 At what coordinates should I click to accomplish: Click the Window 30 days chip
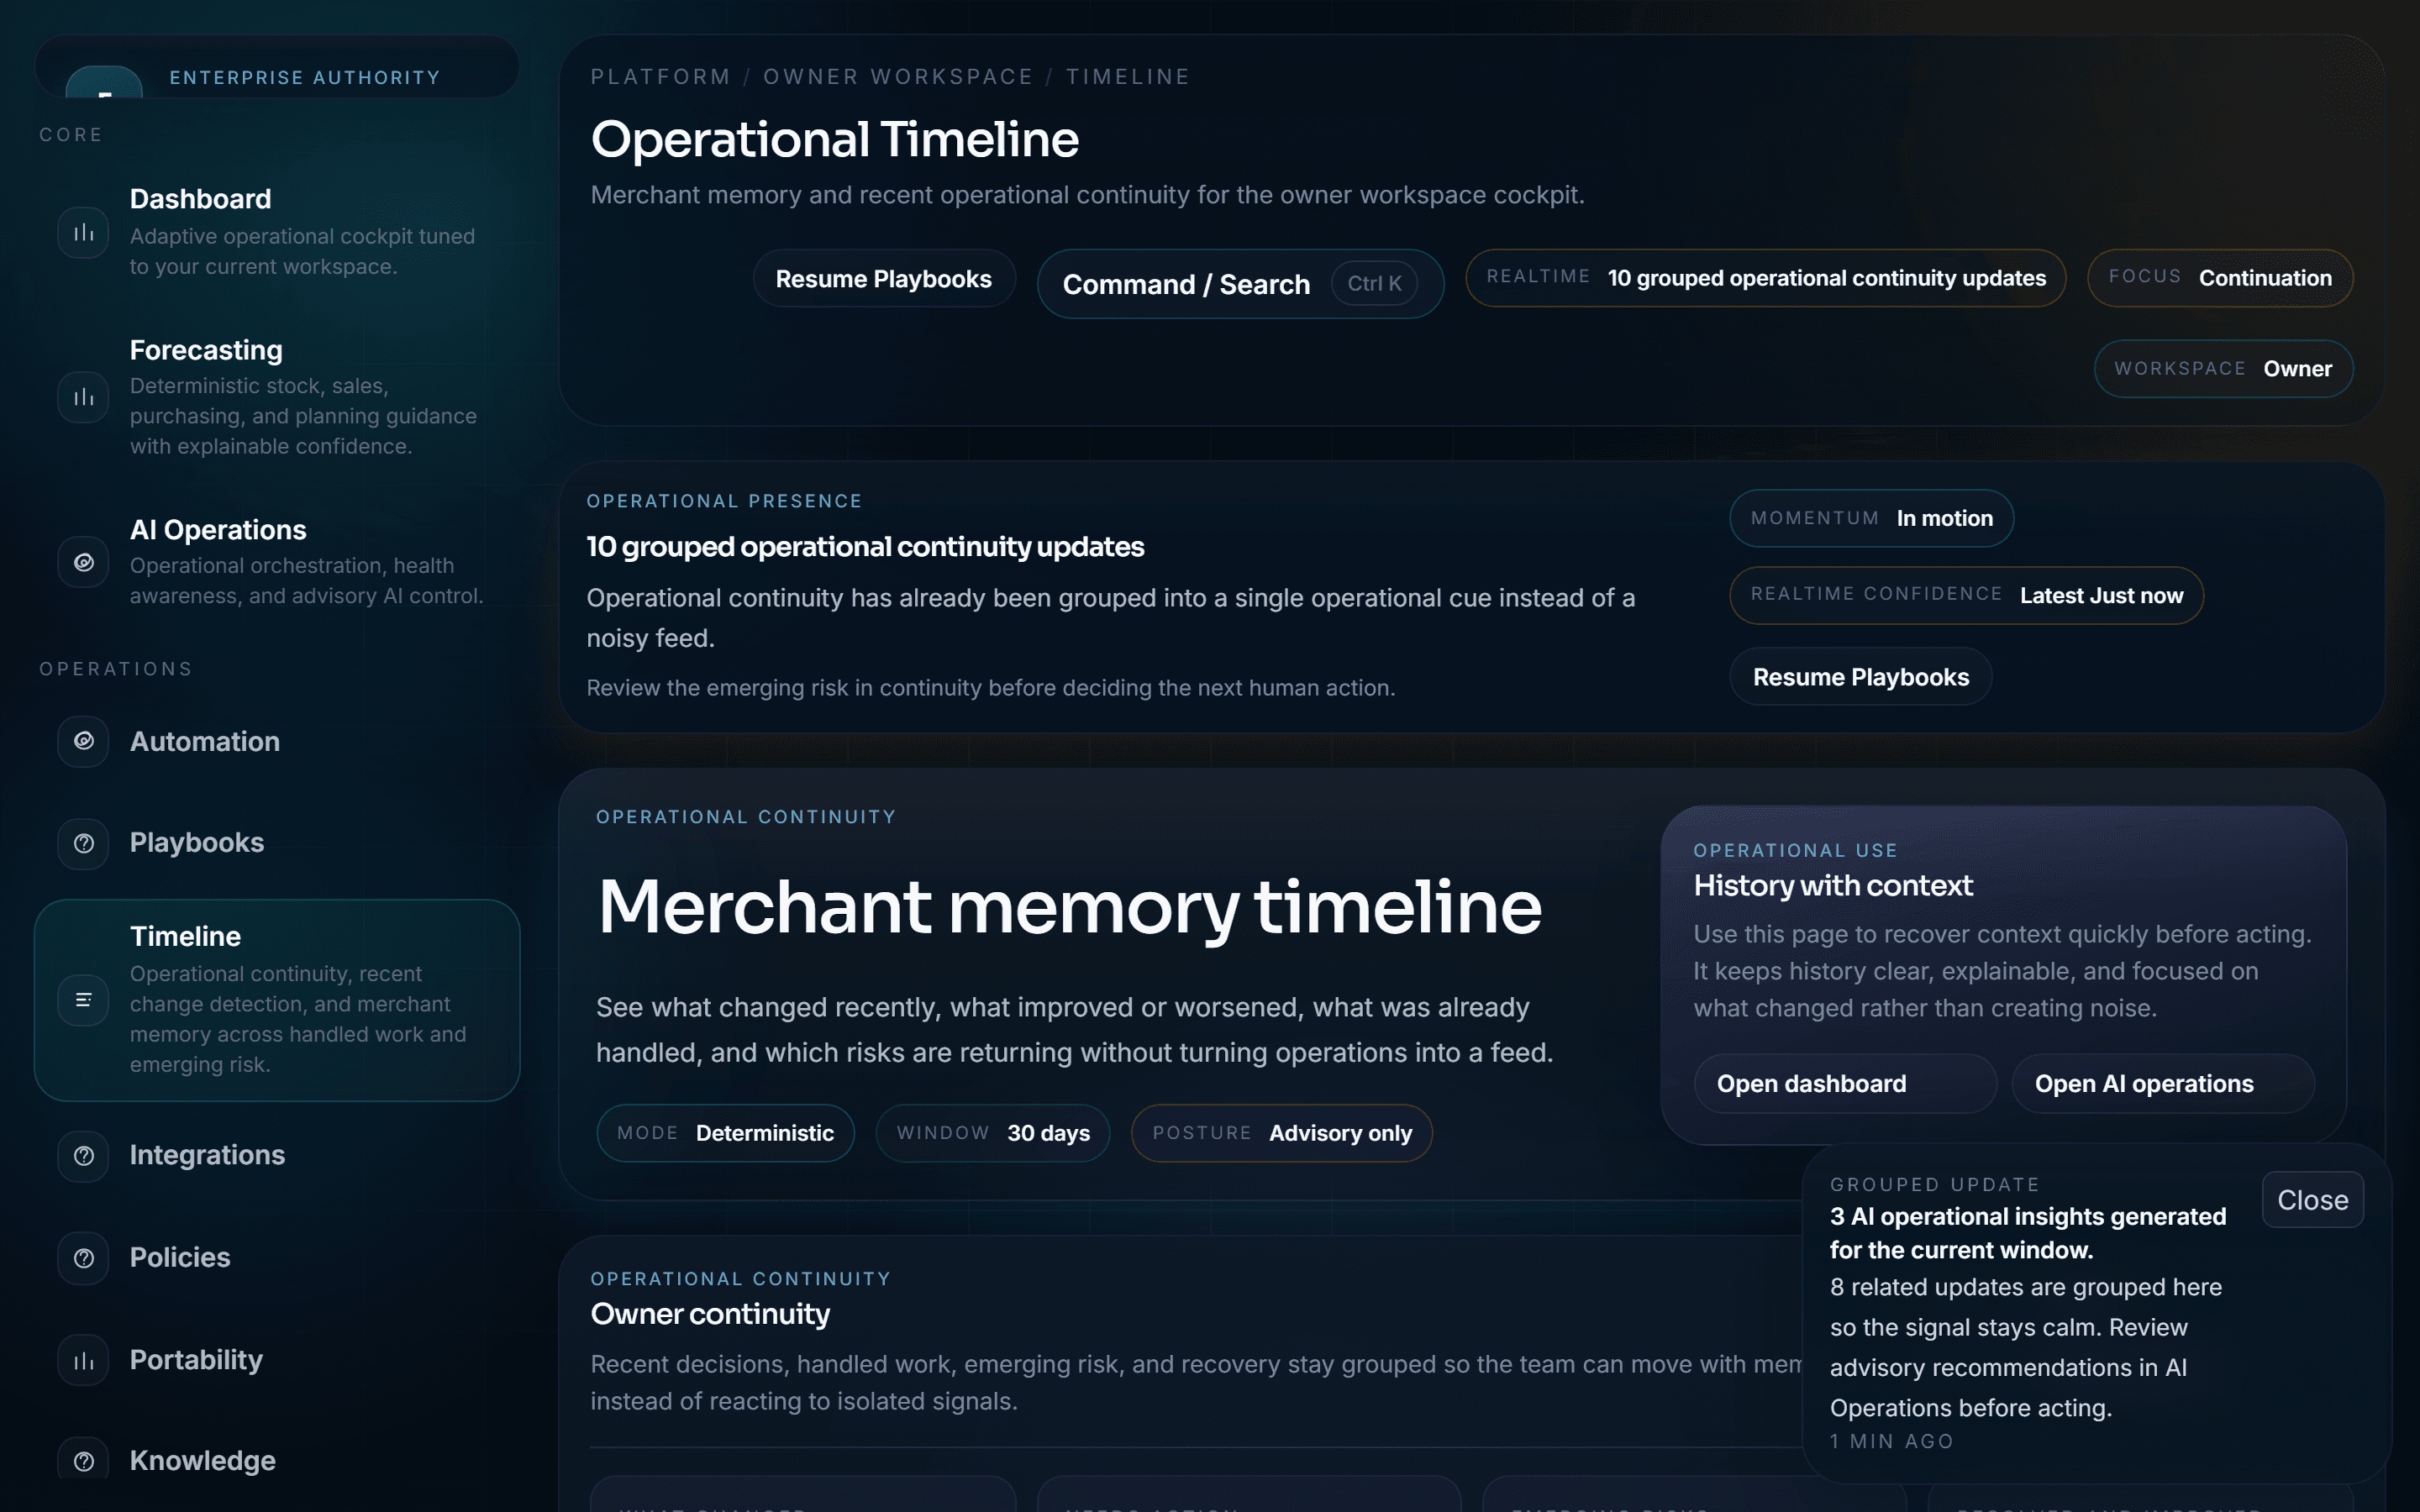tap(993, 1133)
